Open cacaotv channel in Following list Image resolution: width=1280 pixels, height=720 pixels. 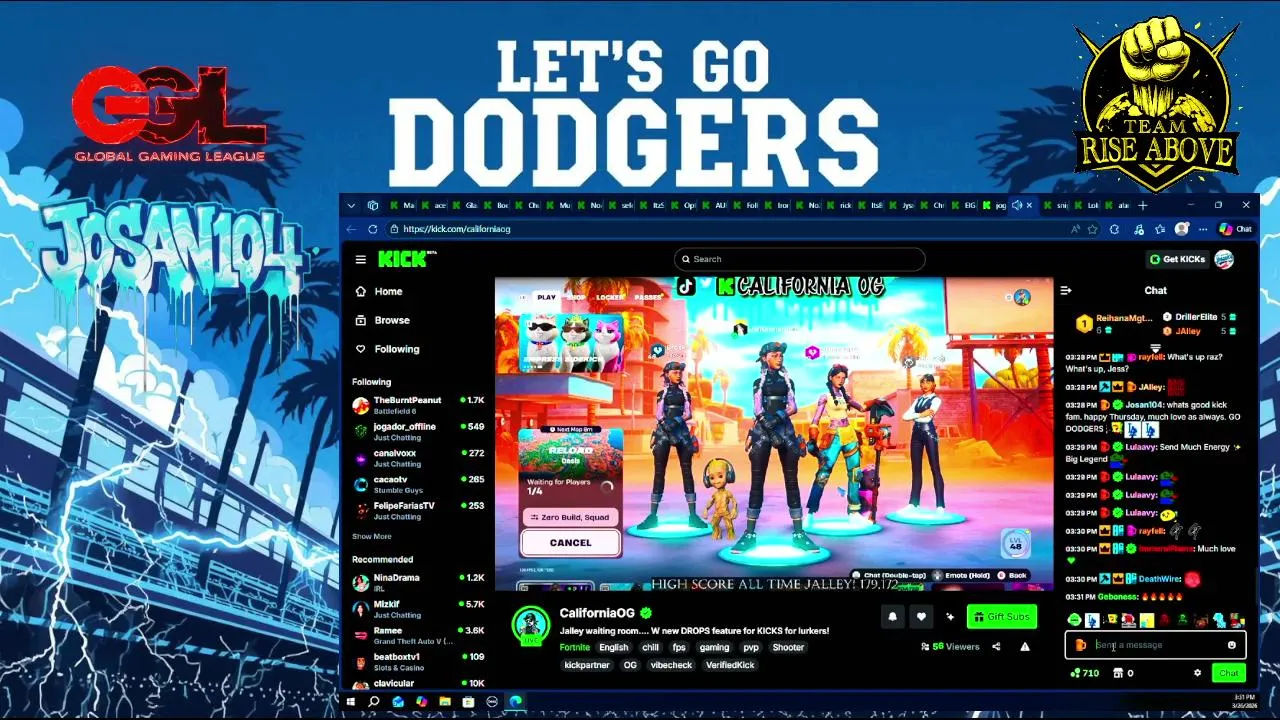[x=418, y=484]
